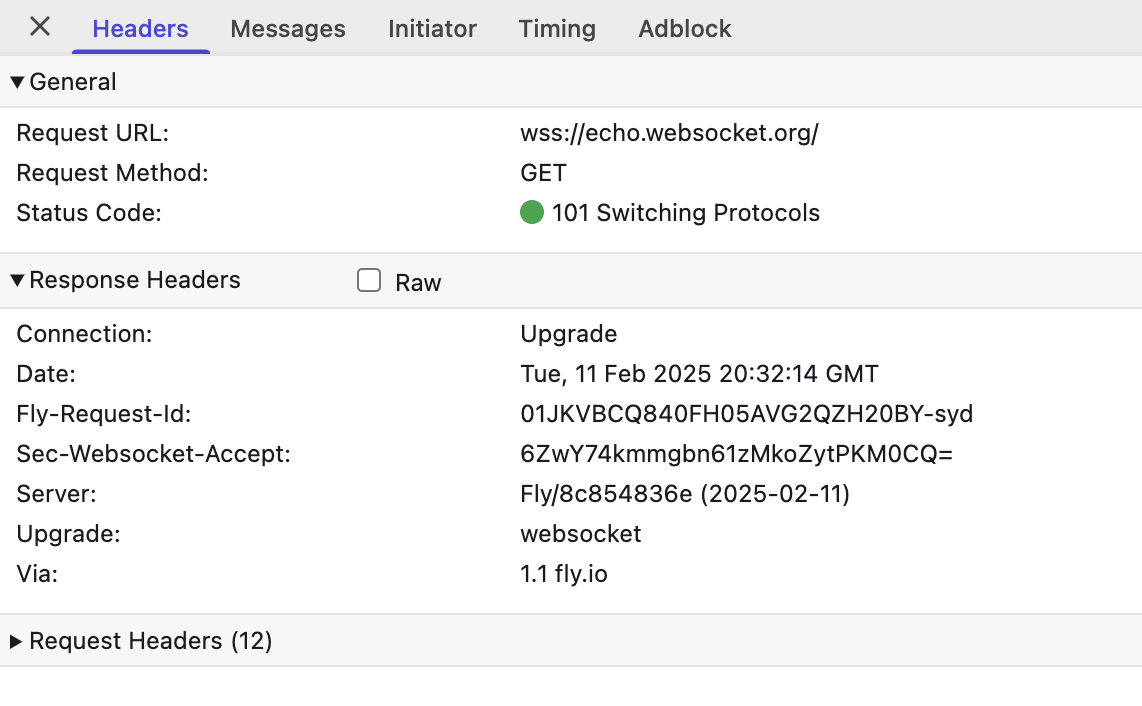Select the Fly-Request-Id header value
The width and height of the screenshot is (1142, 706).
pyautogui.click(x=747, y=414)
